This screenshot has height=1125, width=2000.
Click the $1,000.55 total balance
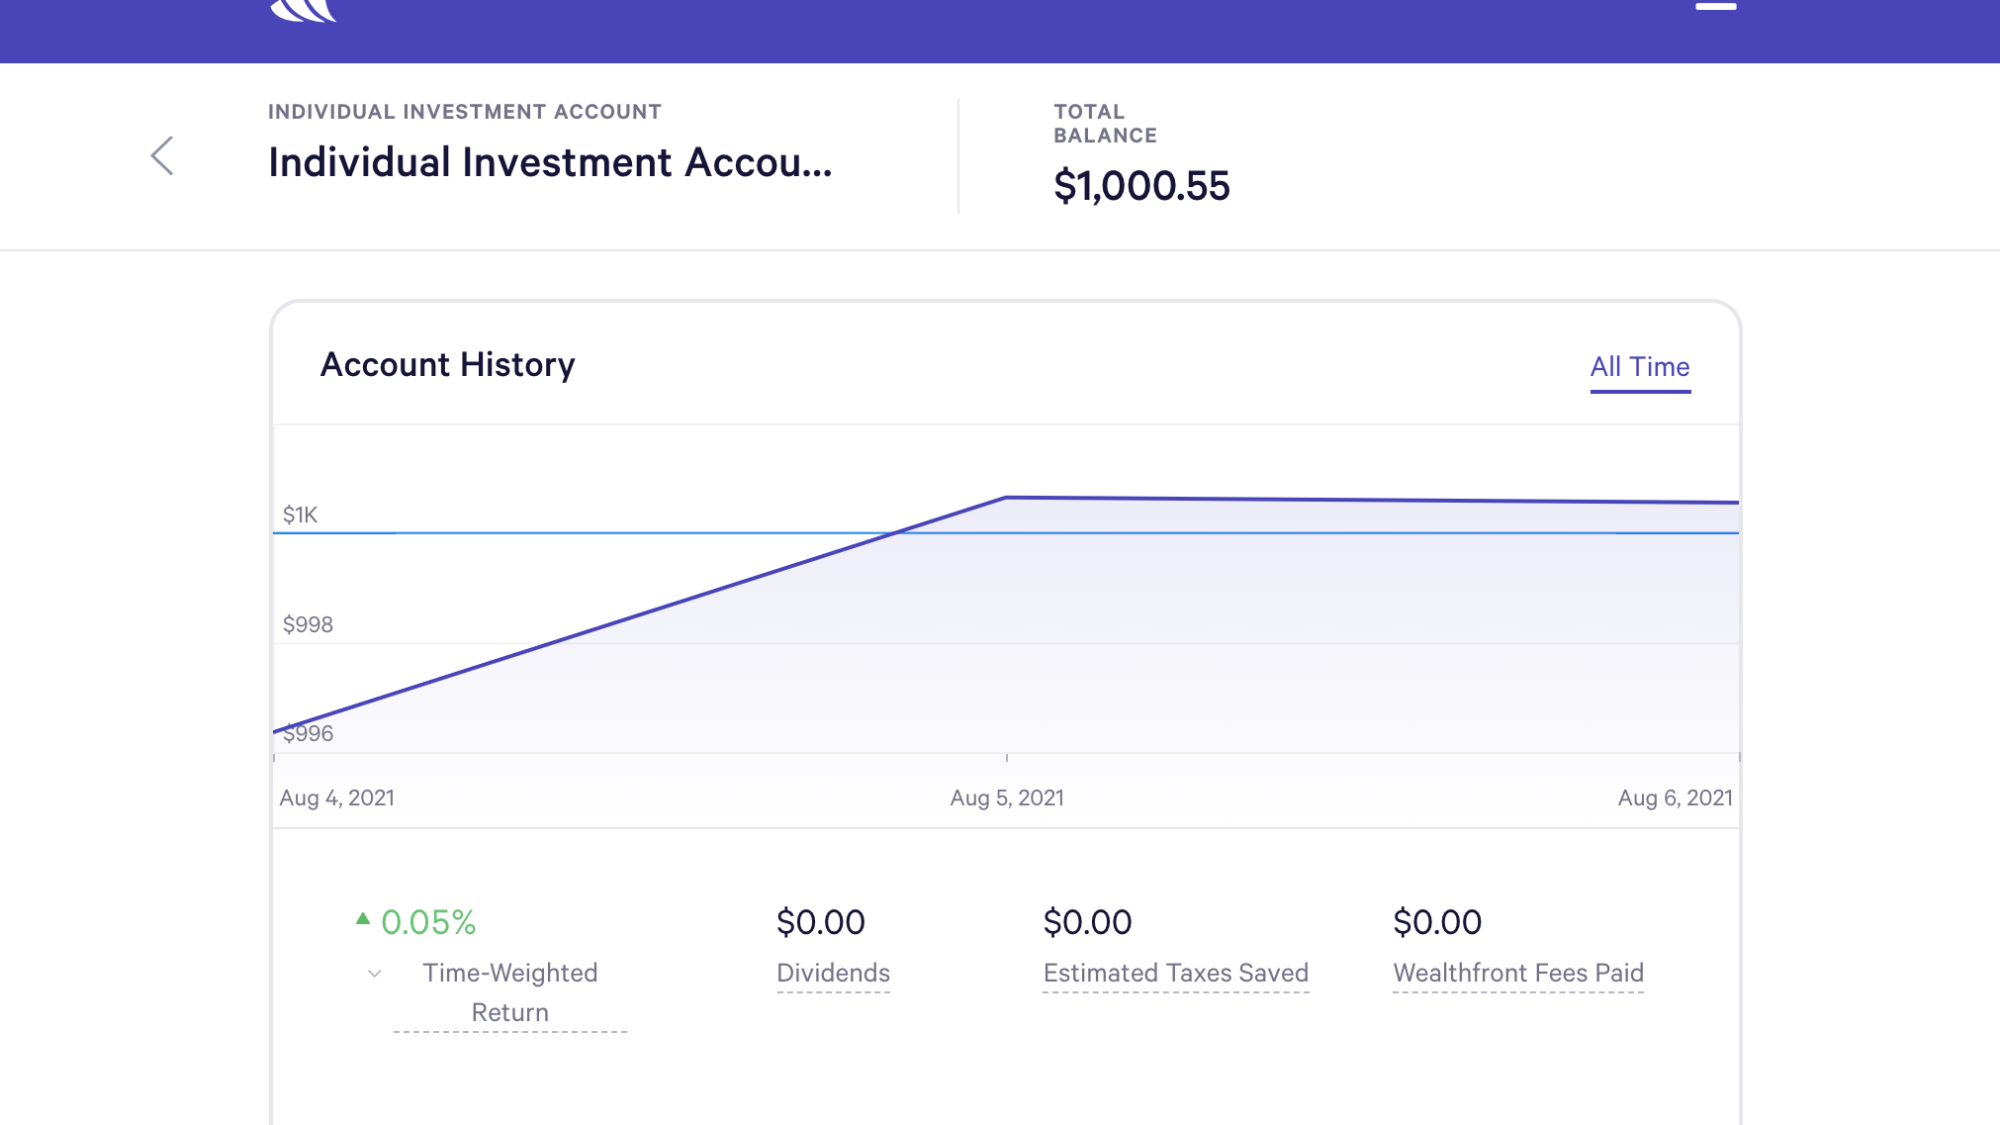click(1141, 186)
